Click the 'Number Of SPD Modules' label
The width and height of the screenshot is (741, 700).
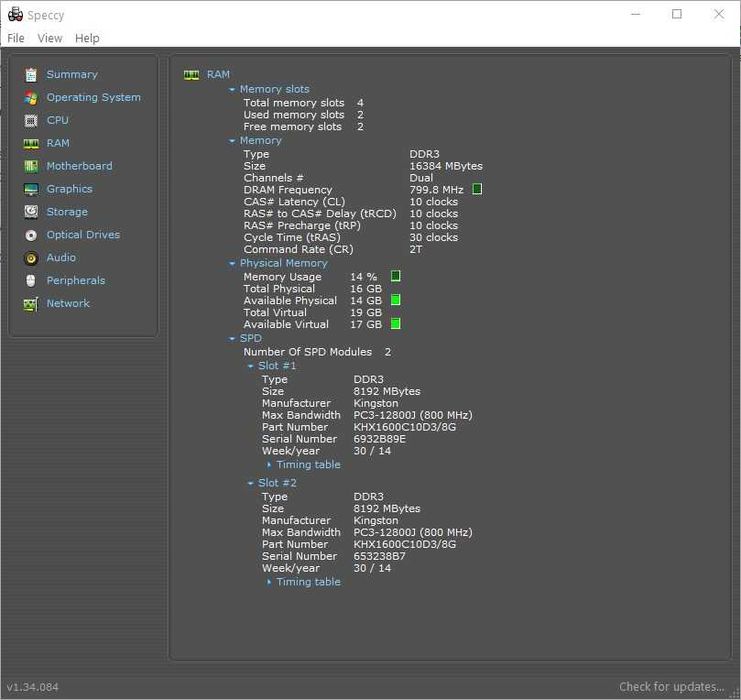[x=308, y=352]
